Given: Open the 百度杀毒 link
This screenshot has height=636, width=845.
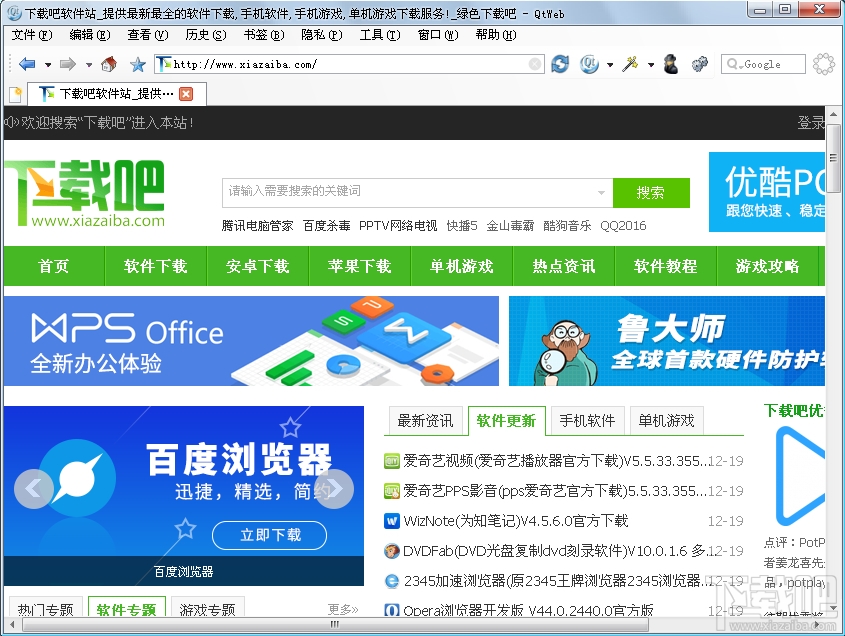Looking at the screenshot, I should [x=327, y=226].
